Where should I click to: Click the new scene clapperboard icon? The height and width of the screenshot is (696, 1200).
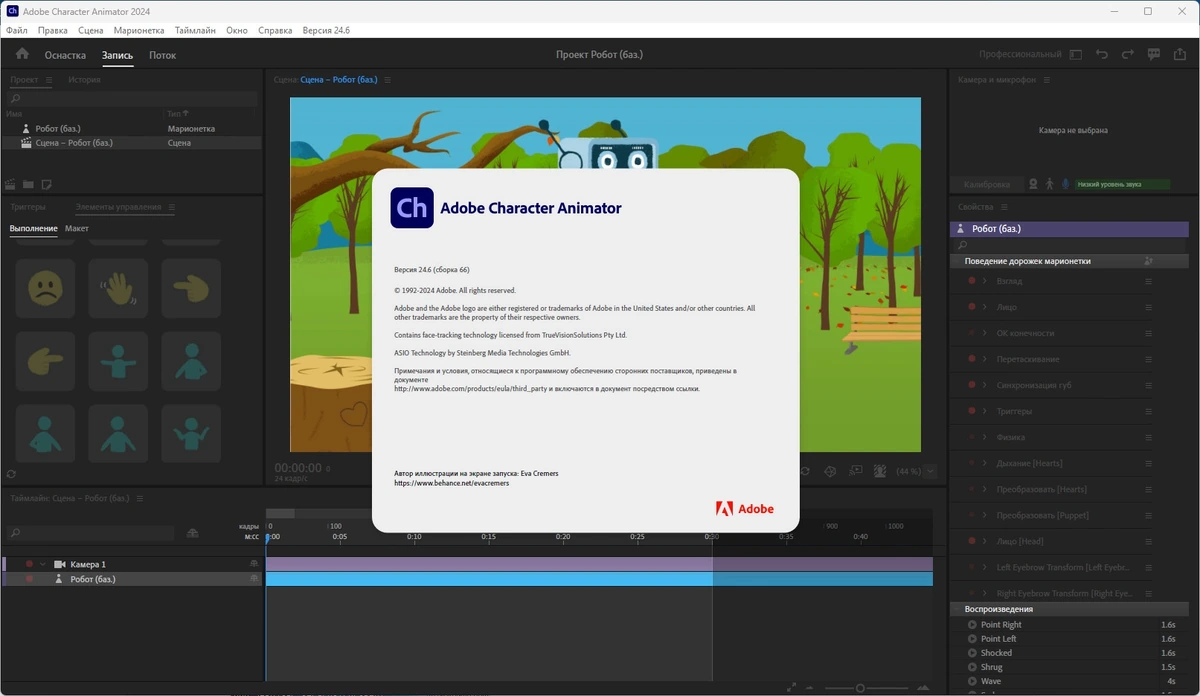[x=11, y=184]
